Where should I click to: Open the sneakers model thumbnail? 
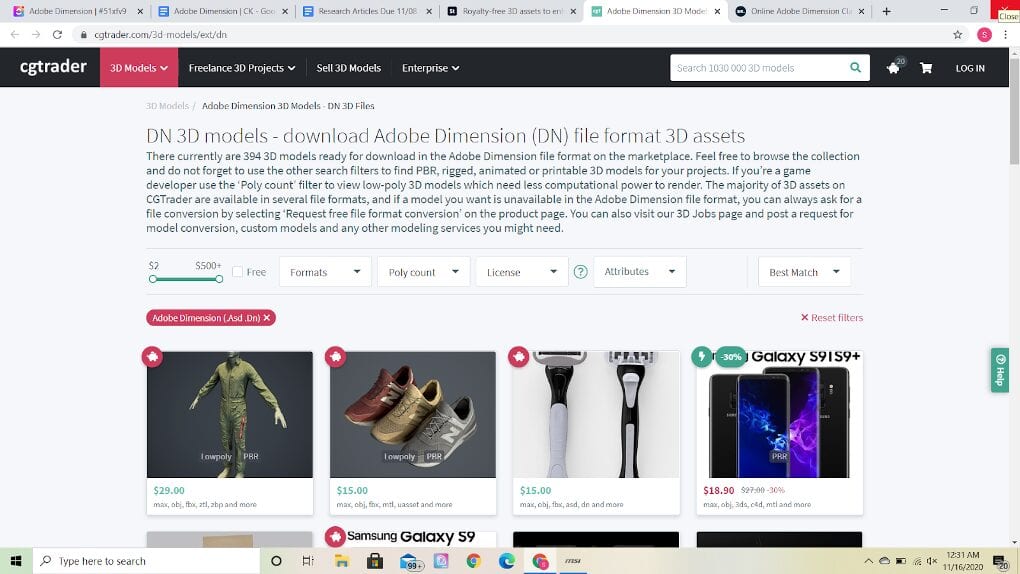[x=413, y=415]
